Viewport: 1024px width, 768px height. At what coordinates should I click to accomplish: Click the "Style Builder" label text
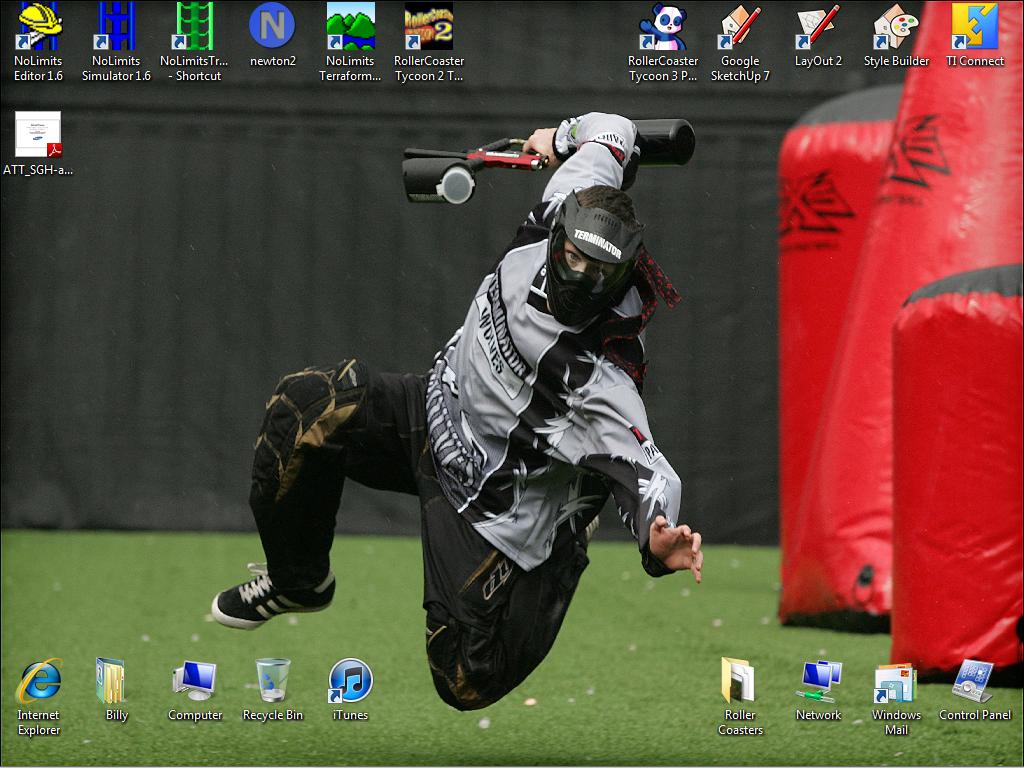click(896, 61)
